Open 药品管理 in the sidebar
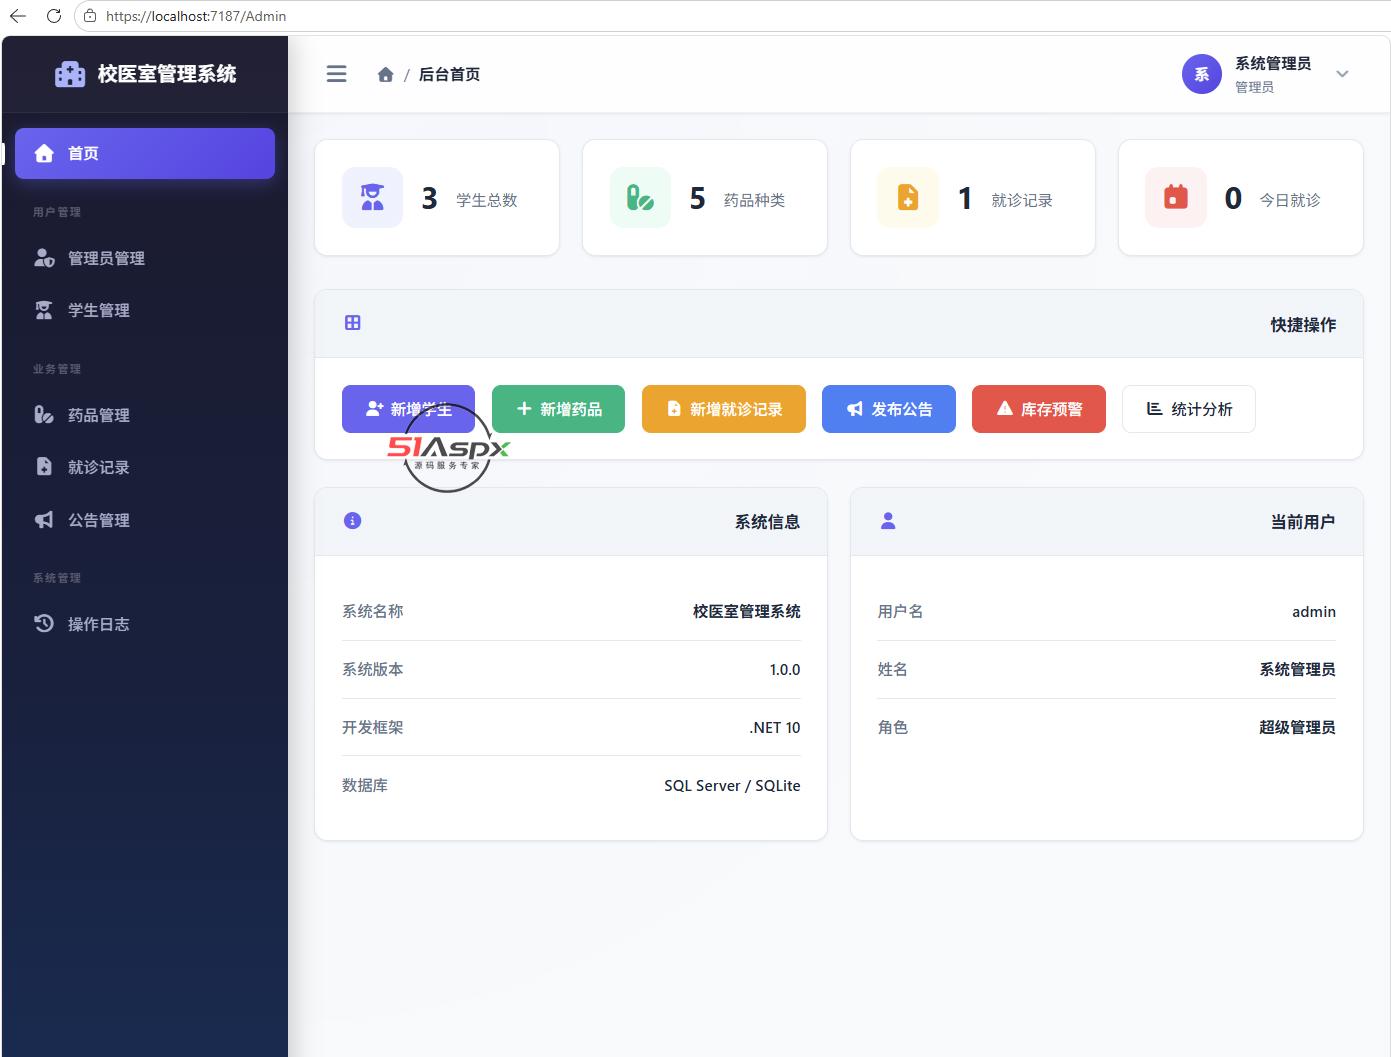Screen dimensions: 1391x1057 145,415
